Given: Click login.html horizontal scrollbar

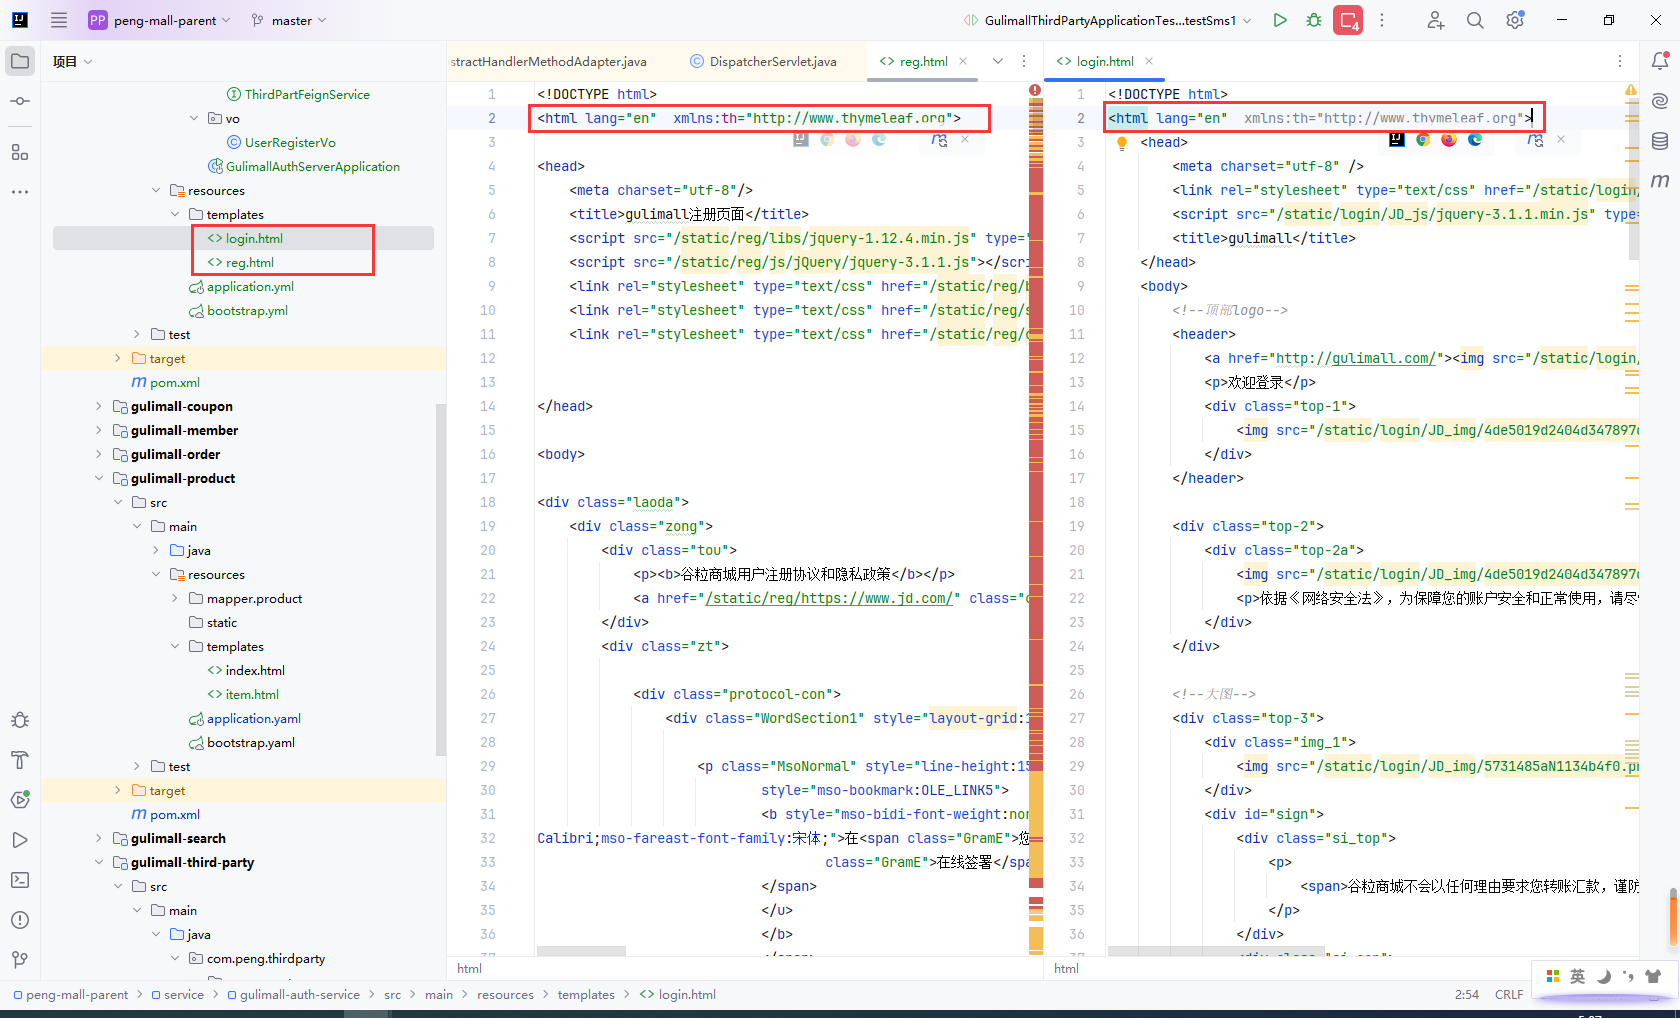Looking at the screenshot, I should click(1216, 951).
